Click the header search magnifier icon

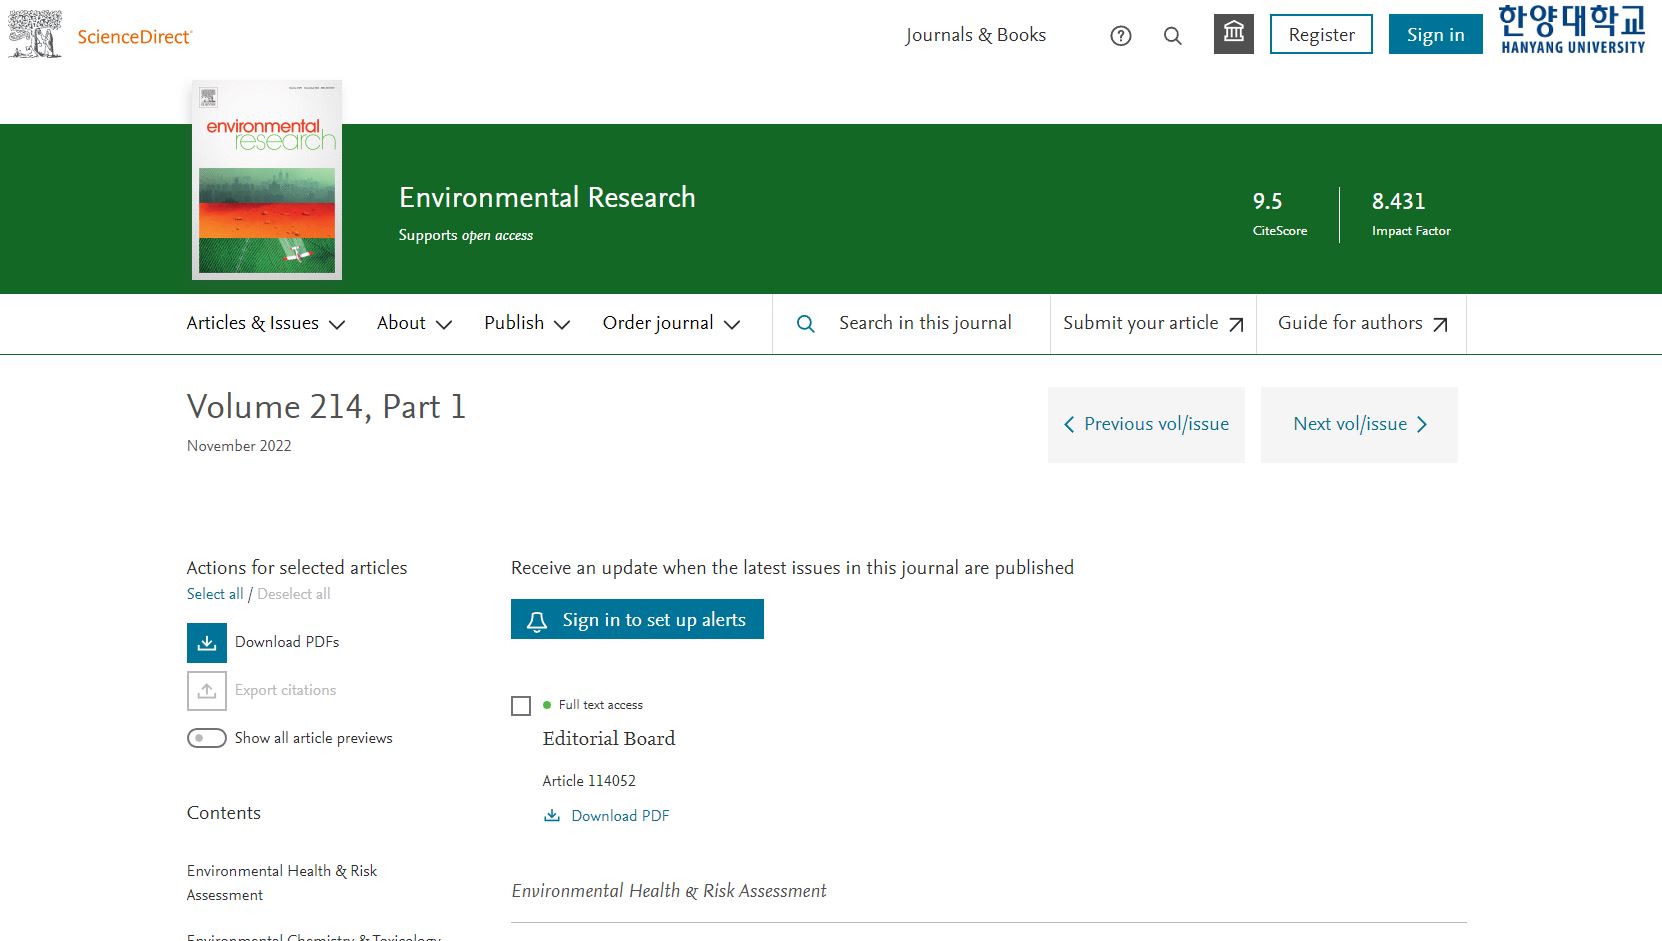[x=1173, y=36]
